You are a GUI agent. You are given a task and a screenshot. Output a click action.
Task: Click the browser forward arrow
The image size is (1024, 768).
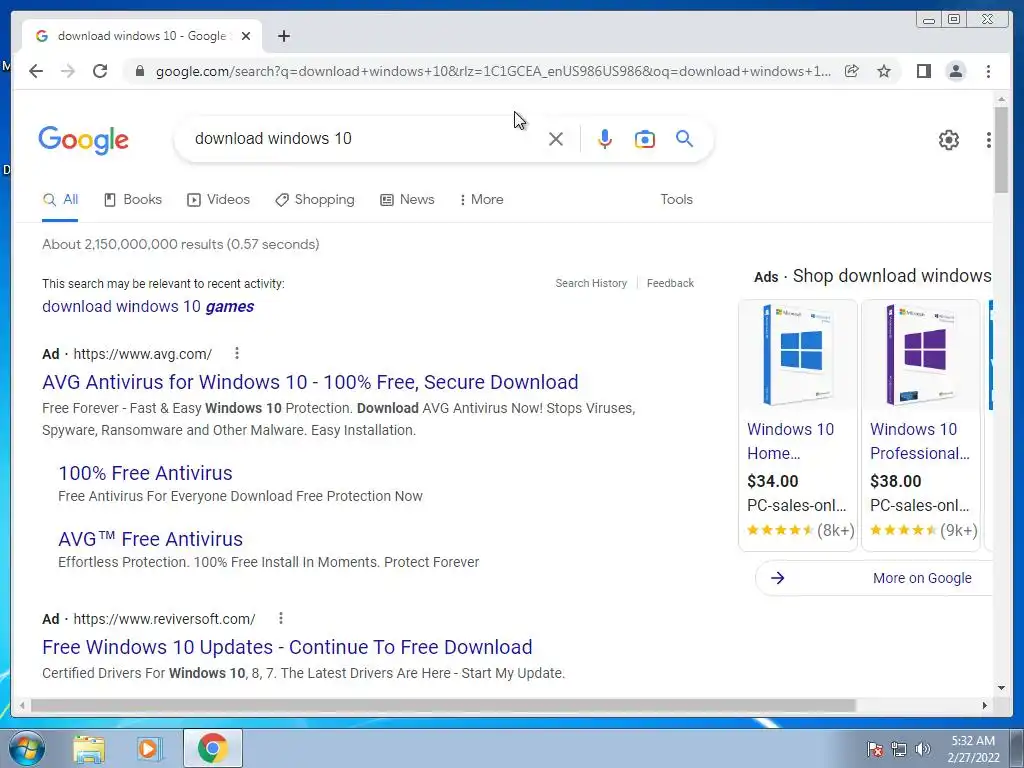68,71
